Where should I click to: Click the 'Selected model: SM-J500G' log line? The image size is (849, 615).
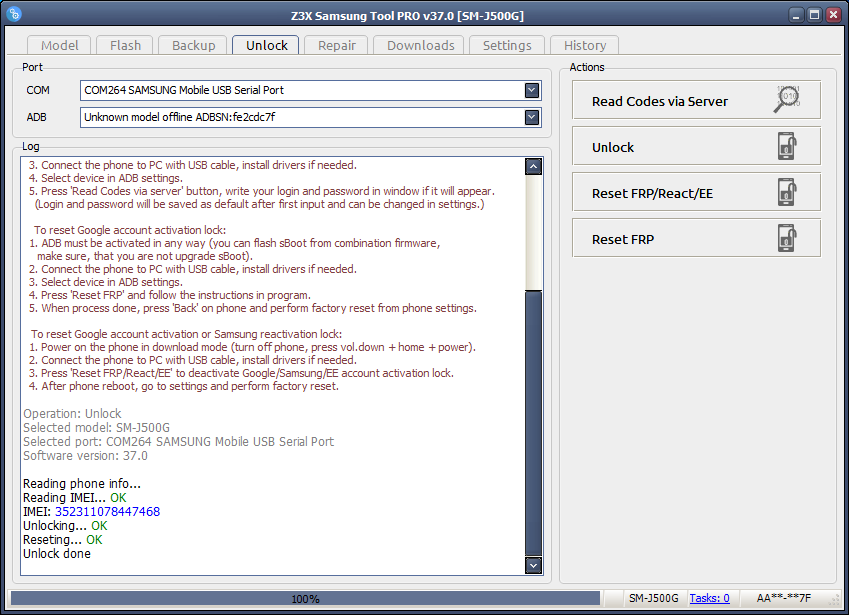tap(96, 428)
